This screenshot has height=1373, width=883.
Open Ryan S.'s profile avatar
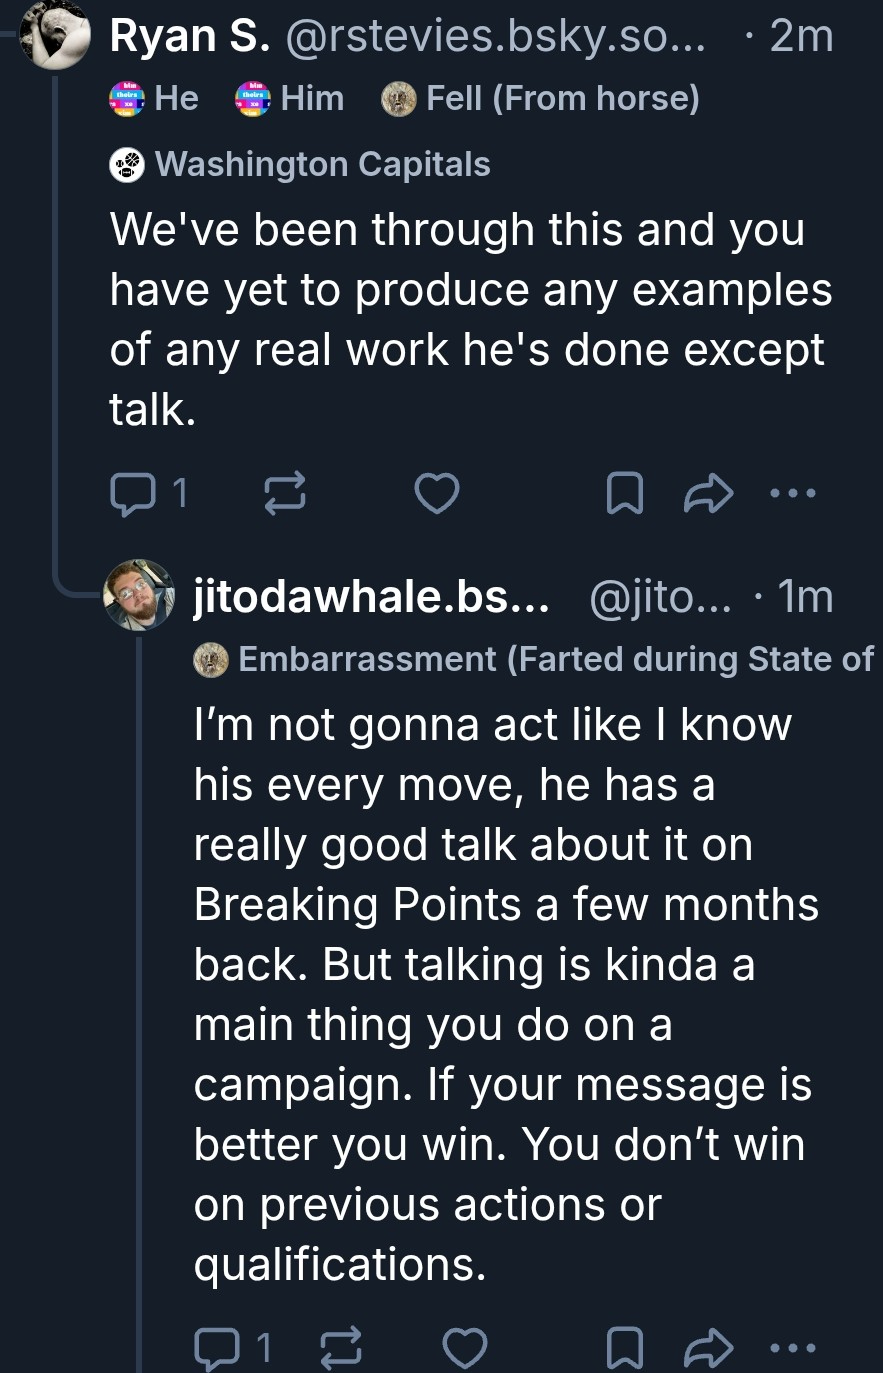point(55,36)
